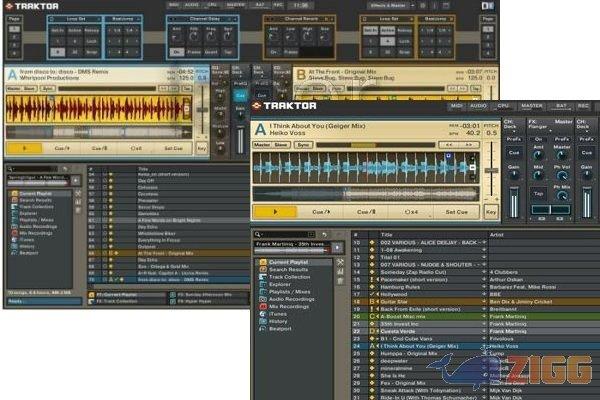Toggle the FX On button in front window

(538, 139)
